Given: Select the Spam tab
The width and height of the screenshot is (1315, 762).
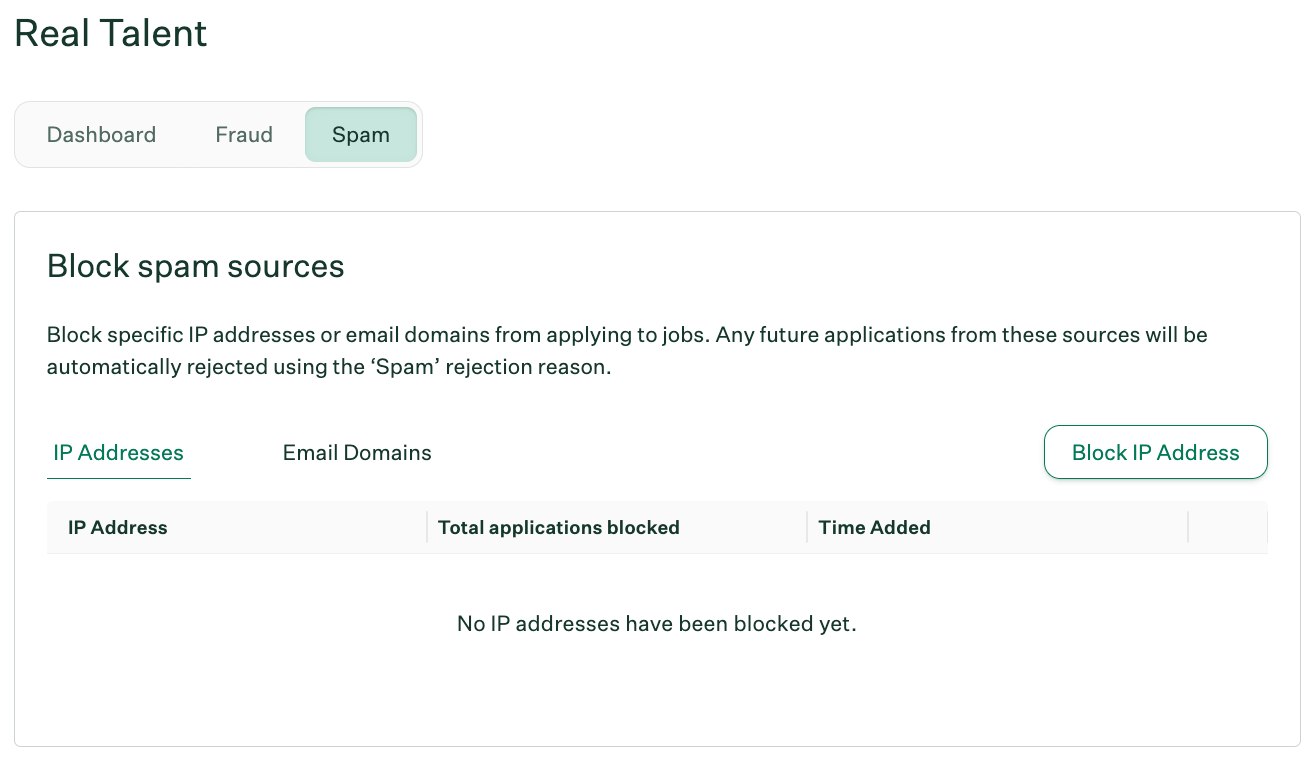Looking at the screenshot, I should click(x=361, y=135).
